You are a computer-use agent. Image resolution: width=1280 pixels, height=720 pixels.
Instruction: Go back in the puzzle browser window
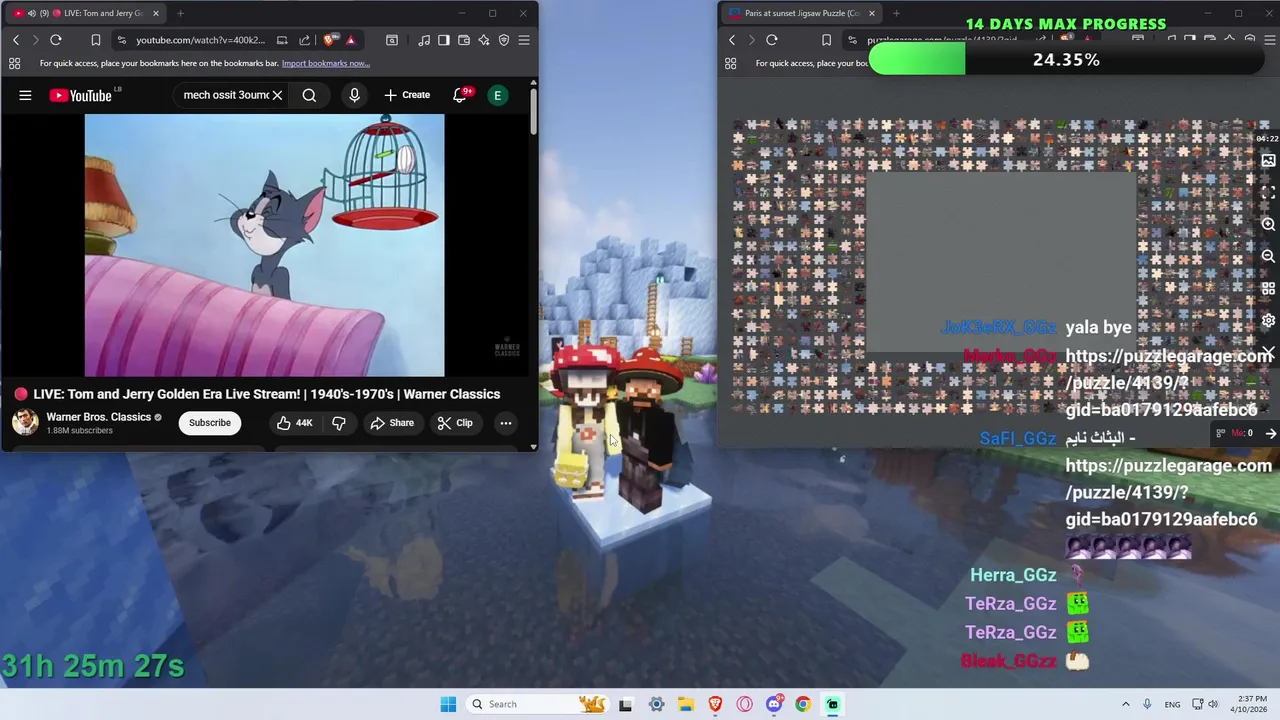click(732, 40)
